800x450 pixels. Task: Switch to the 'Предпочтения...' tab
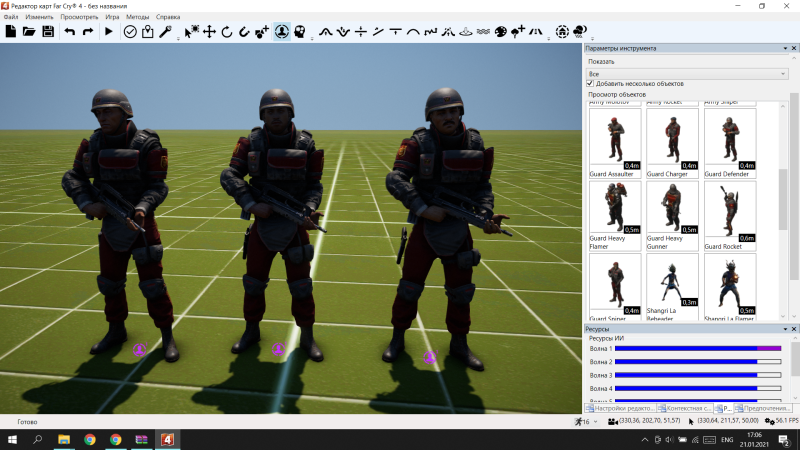763,408
